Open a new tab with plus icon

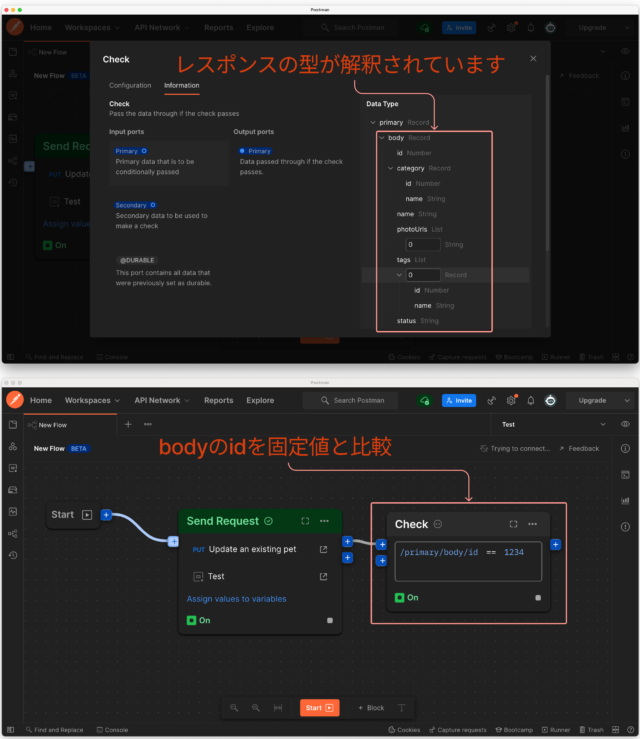128,424
